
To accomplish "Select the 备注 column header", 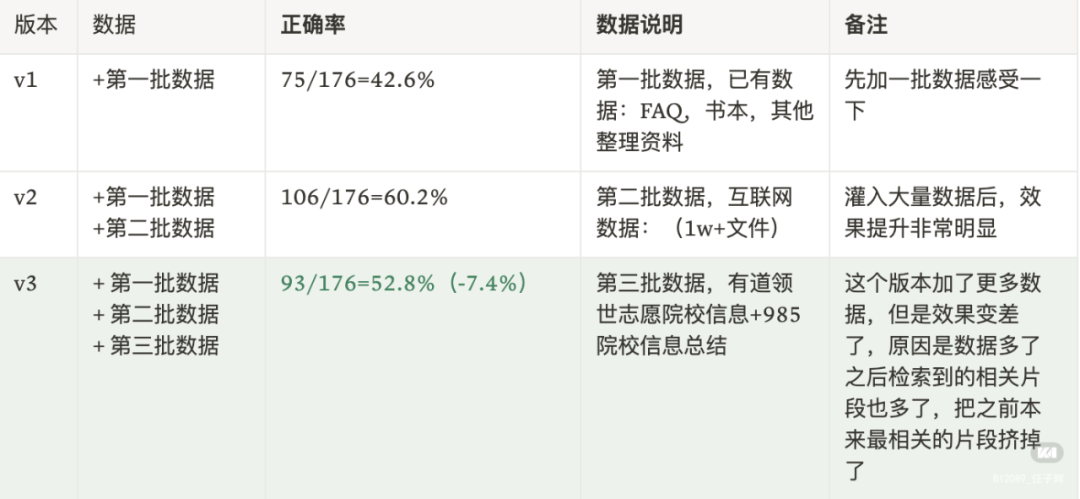I will pos(866,26).
